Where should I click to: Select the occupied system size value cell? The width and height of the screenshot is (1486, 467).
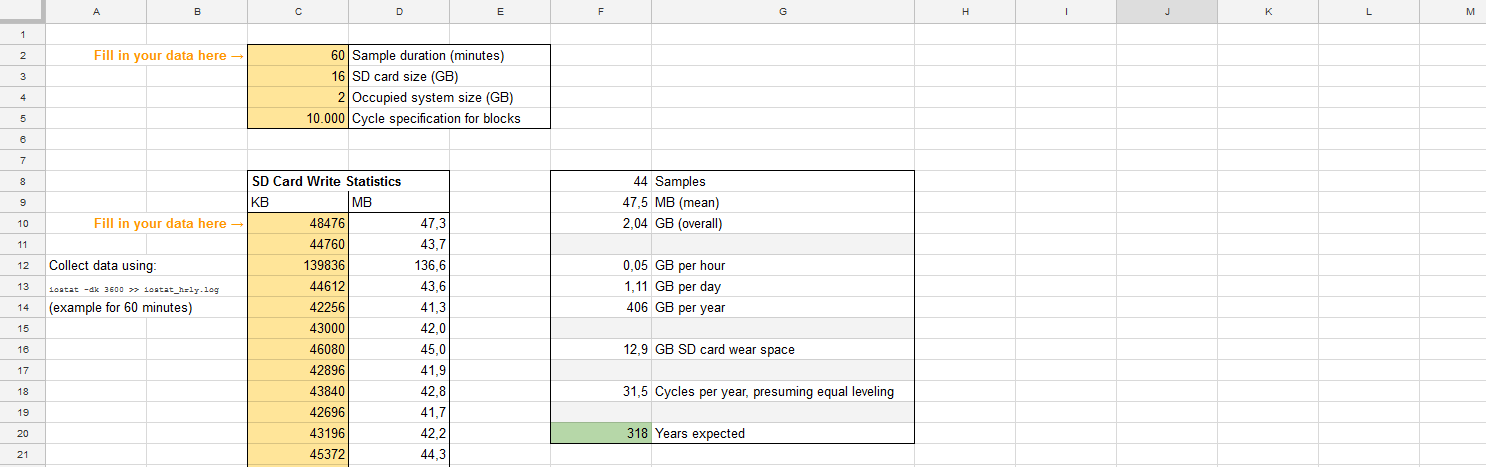(x=297, y=97)
